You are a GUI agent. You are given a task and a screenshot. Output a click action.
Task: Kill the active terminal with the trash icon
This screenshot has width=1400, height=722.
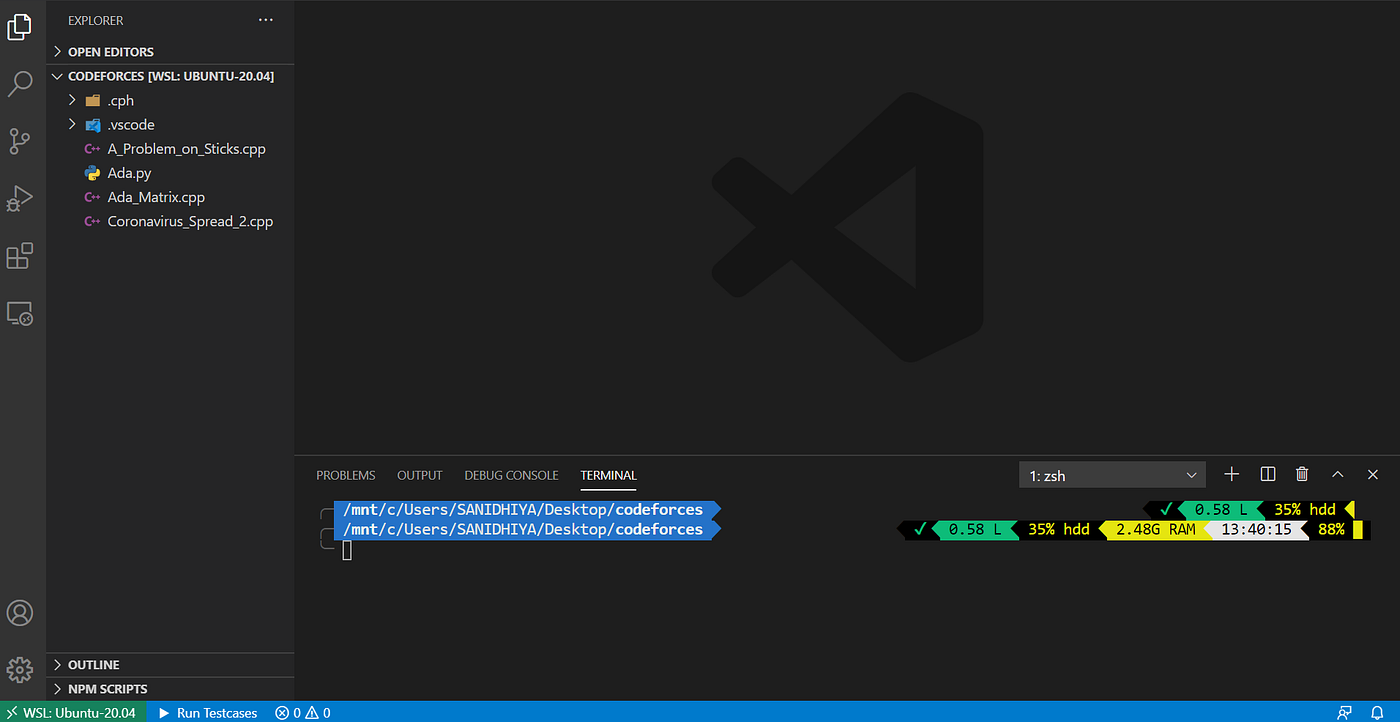1302,474
